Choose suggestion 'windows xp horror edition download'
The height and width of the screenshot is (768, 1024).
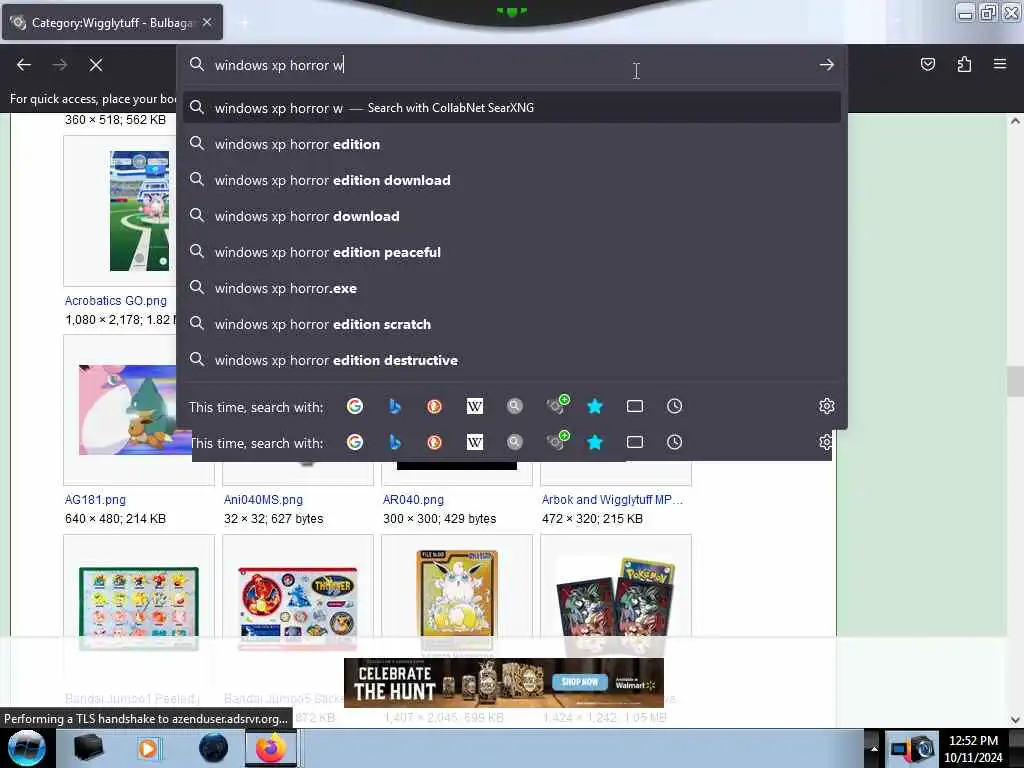click(512, 180)
